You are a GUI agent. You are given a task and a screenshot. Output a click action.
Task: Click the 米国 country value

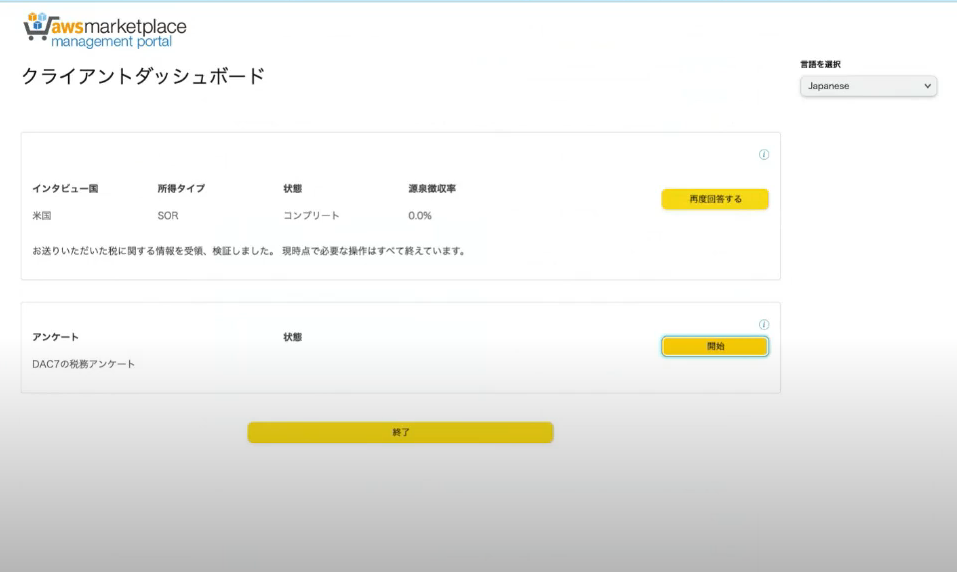(x=42, y=215)
